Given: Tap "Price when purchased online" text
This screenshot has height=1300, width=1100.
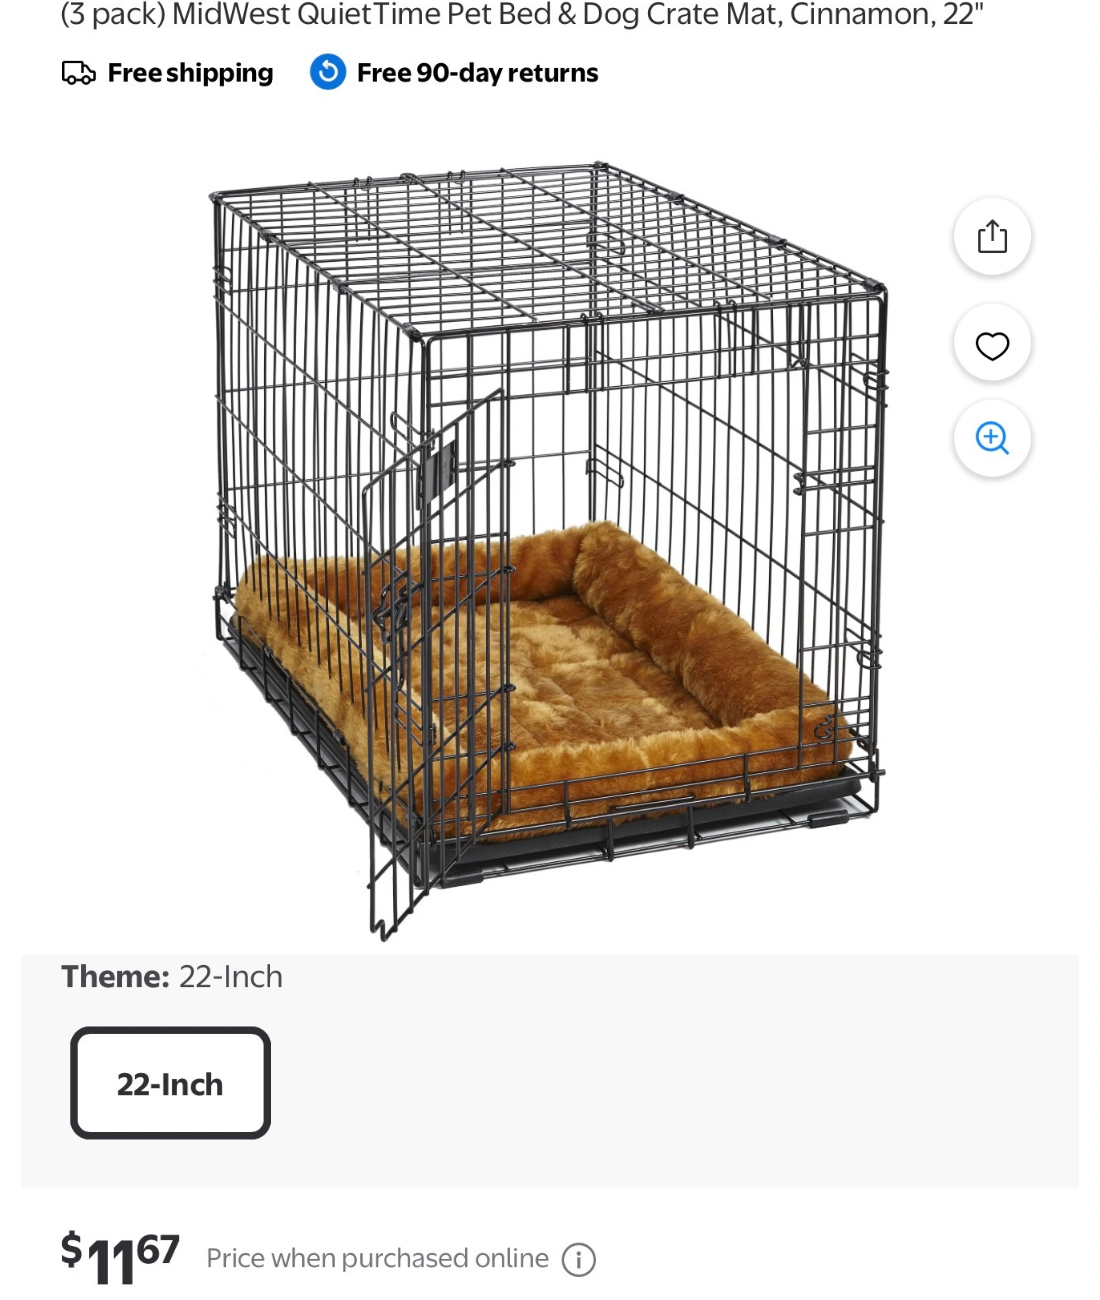Looking at the screenshot, I should [377, 1258].
